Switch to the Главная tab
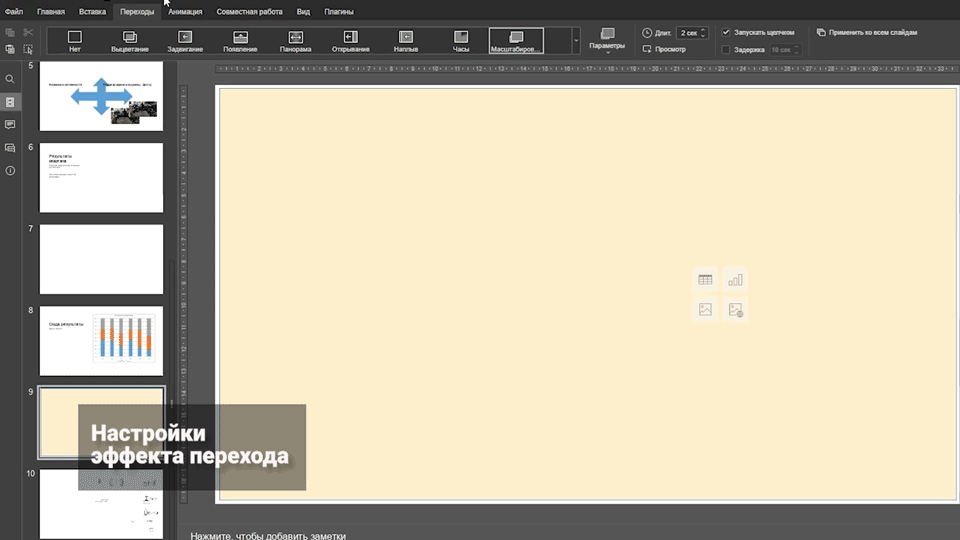Viewport: 960px width, 540px height. click(51, 12)
